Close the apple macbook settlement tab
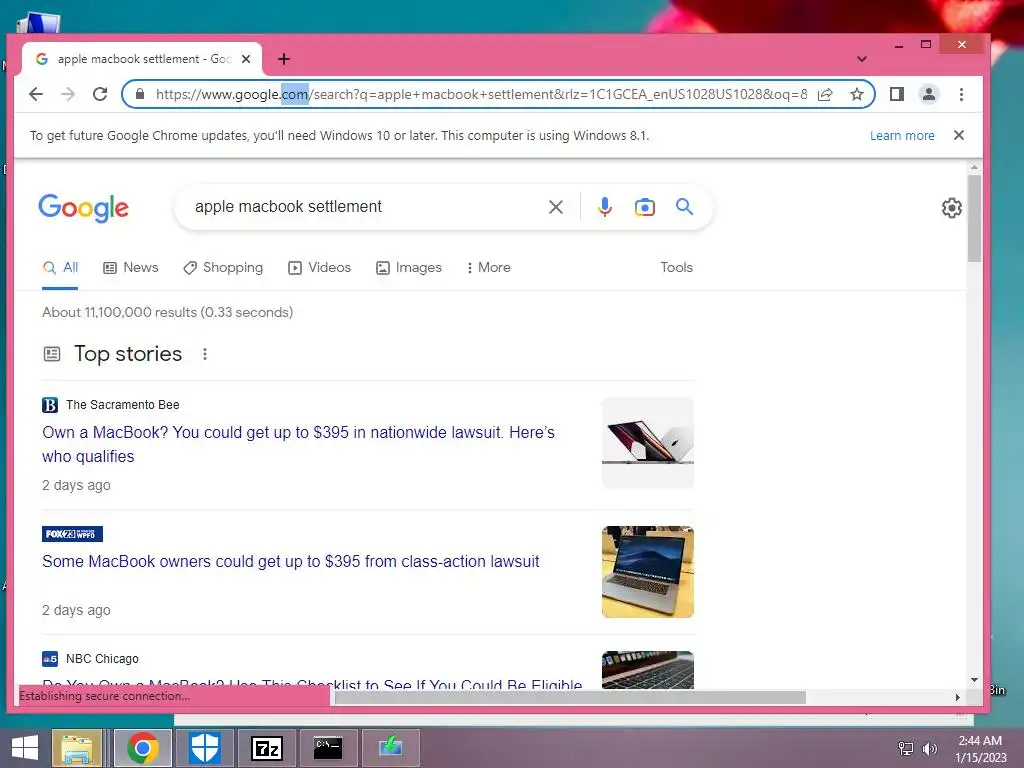Screen dimensions: 1024x768 246,59
